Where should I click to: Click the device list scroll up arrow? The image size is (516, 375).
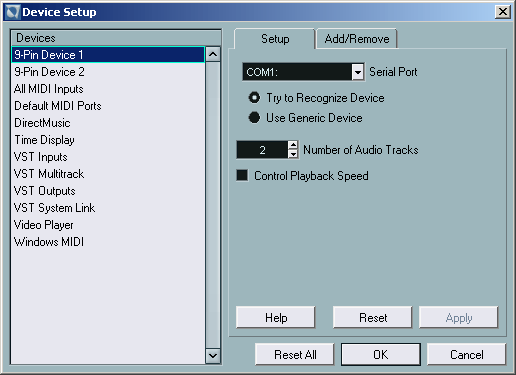(x=213, y=54)
